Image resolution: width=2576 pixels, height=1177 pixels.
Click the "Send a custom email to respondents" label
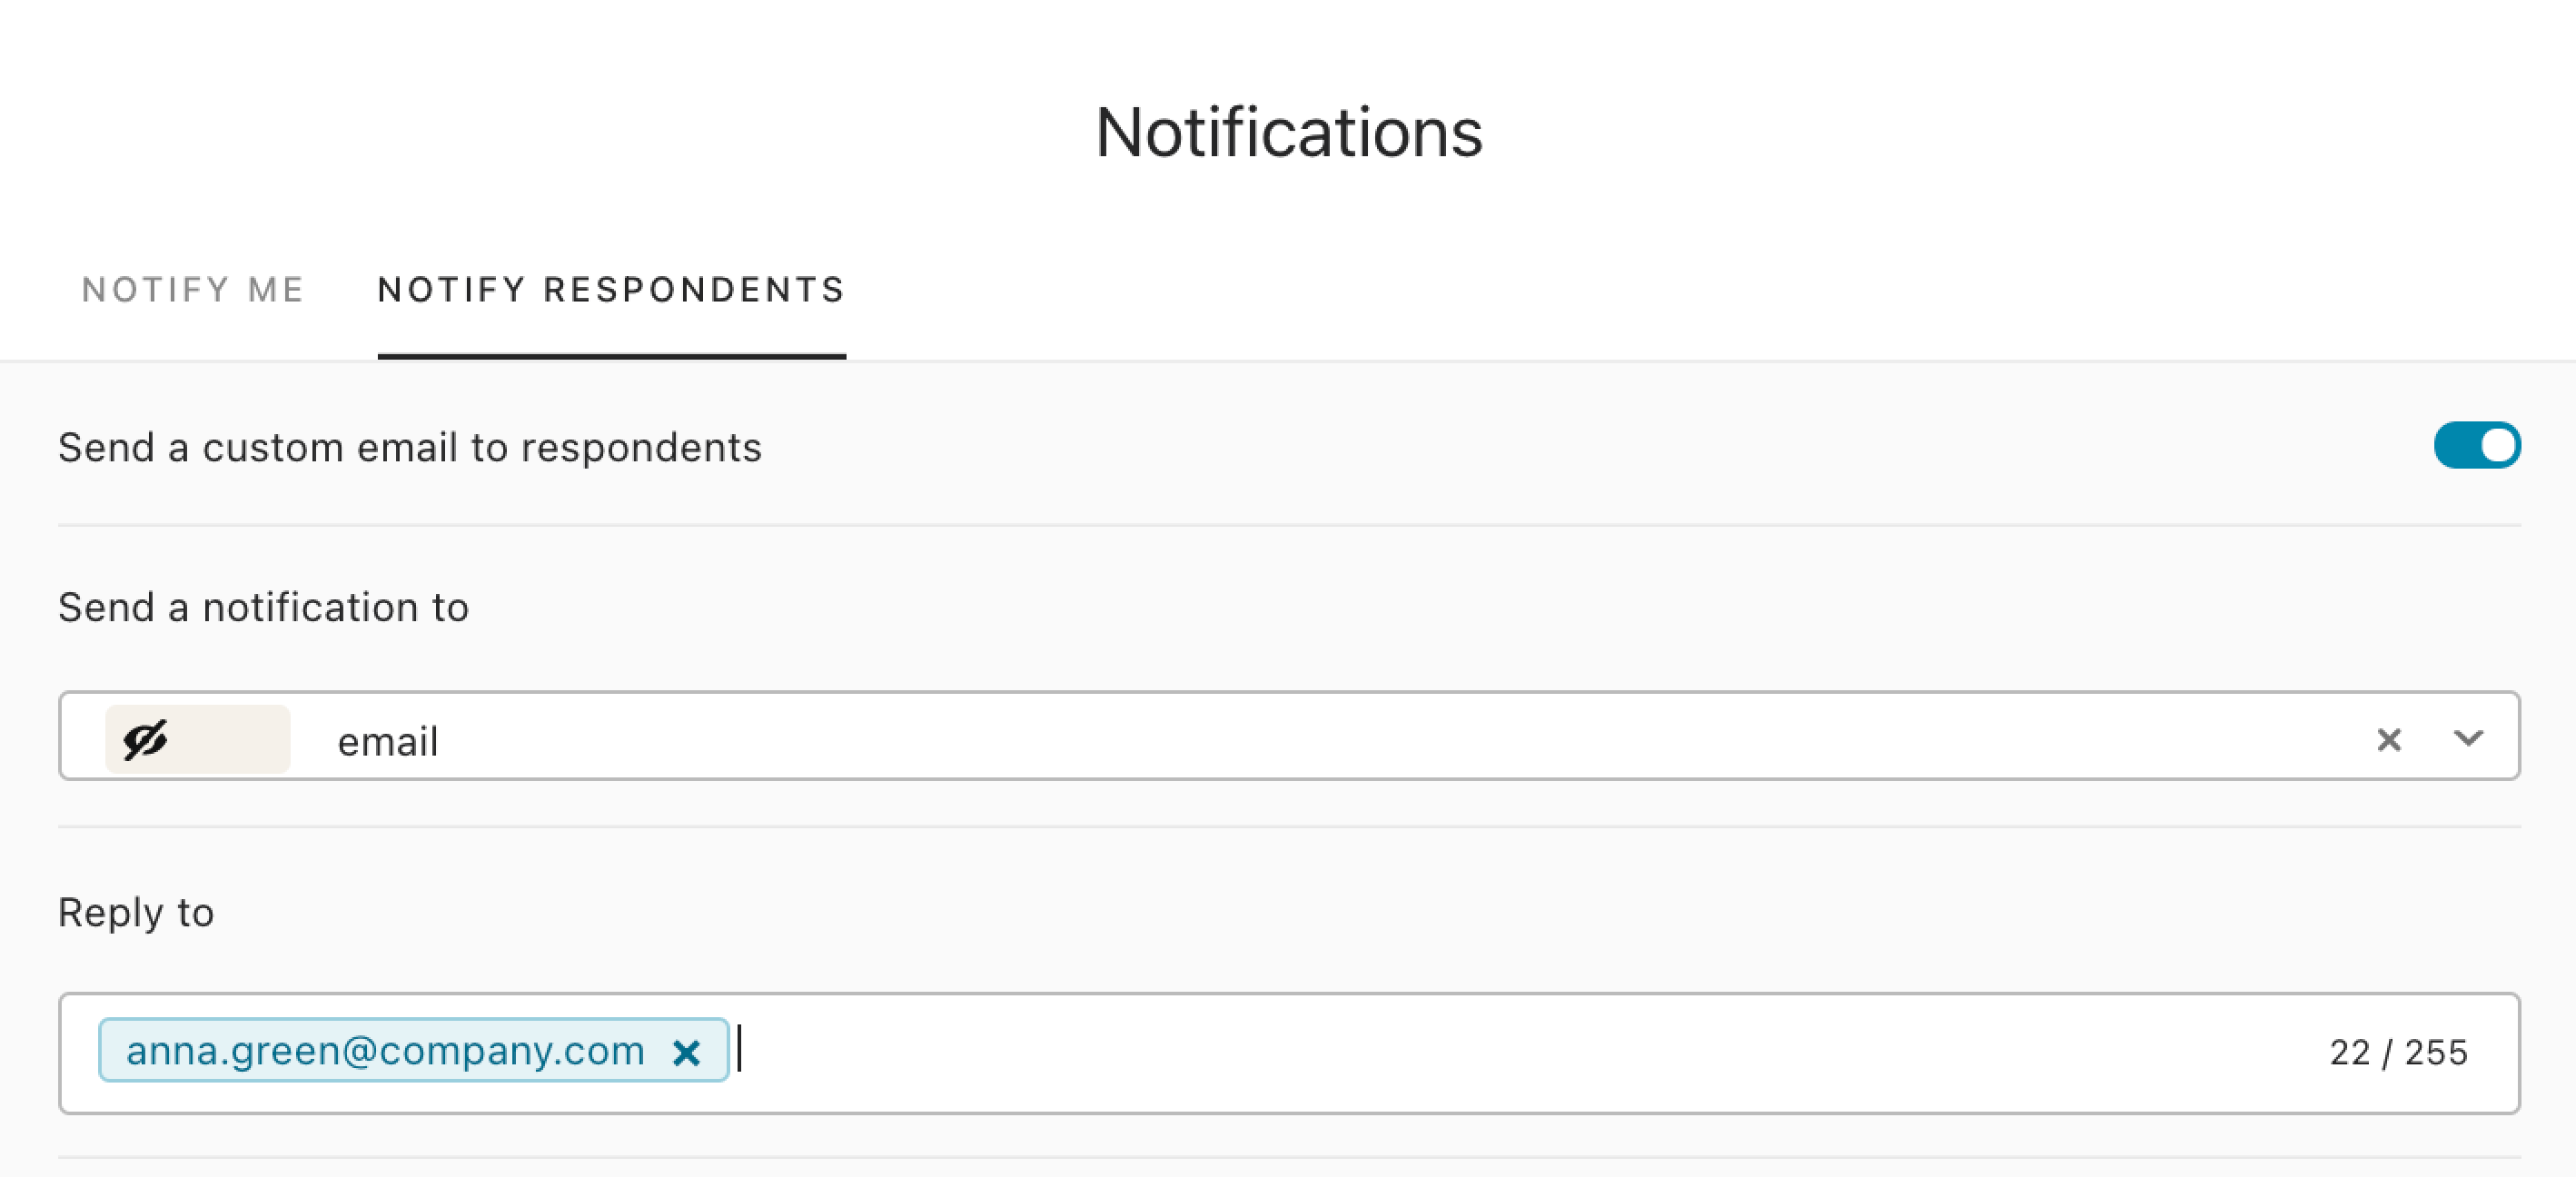coord(410,448)
